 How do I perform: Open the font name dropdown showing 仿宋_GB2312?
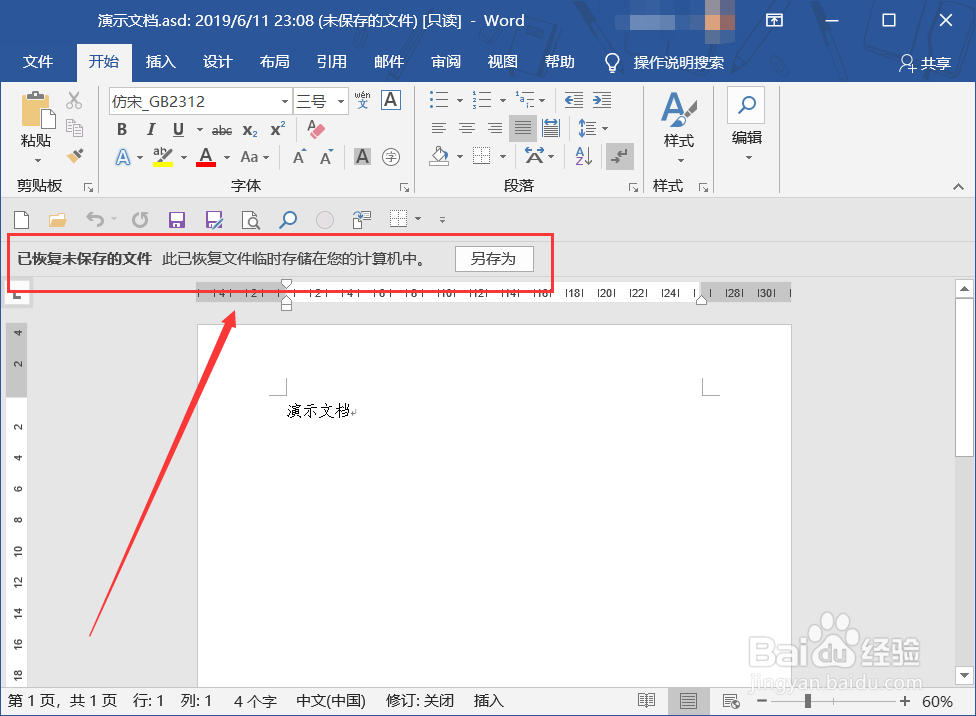coord(283,101)
